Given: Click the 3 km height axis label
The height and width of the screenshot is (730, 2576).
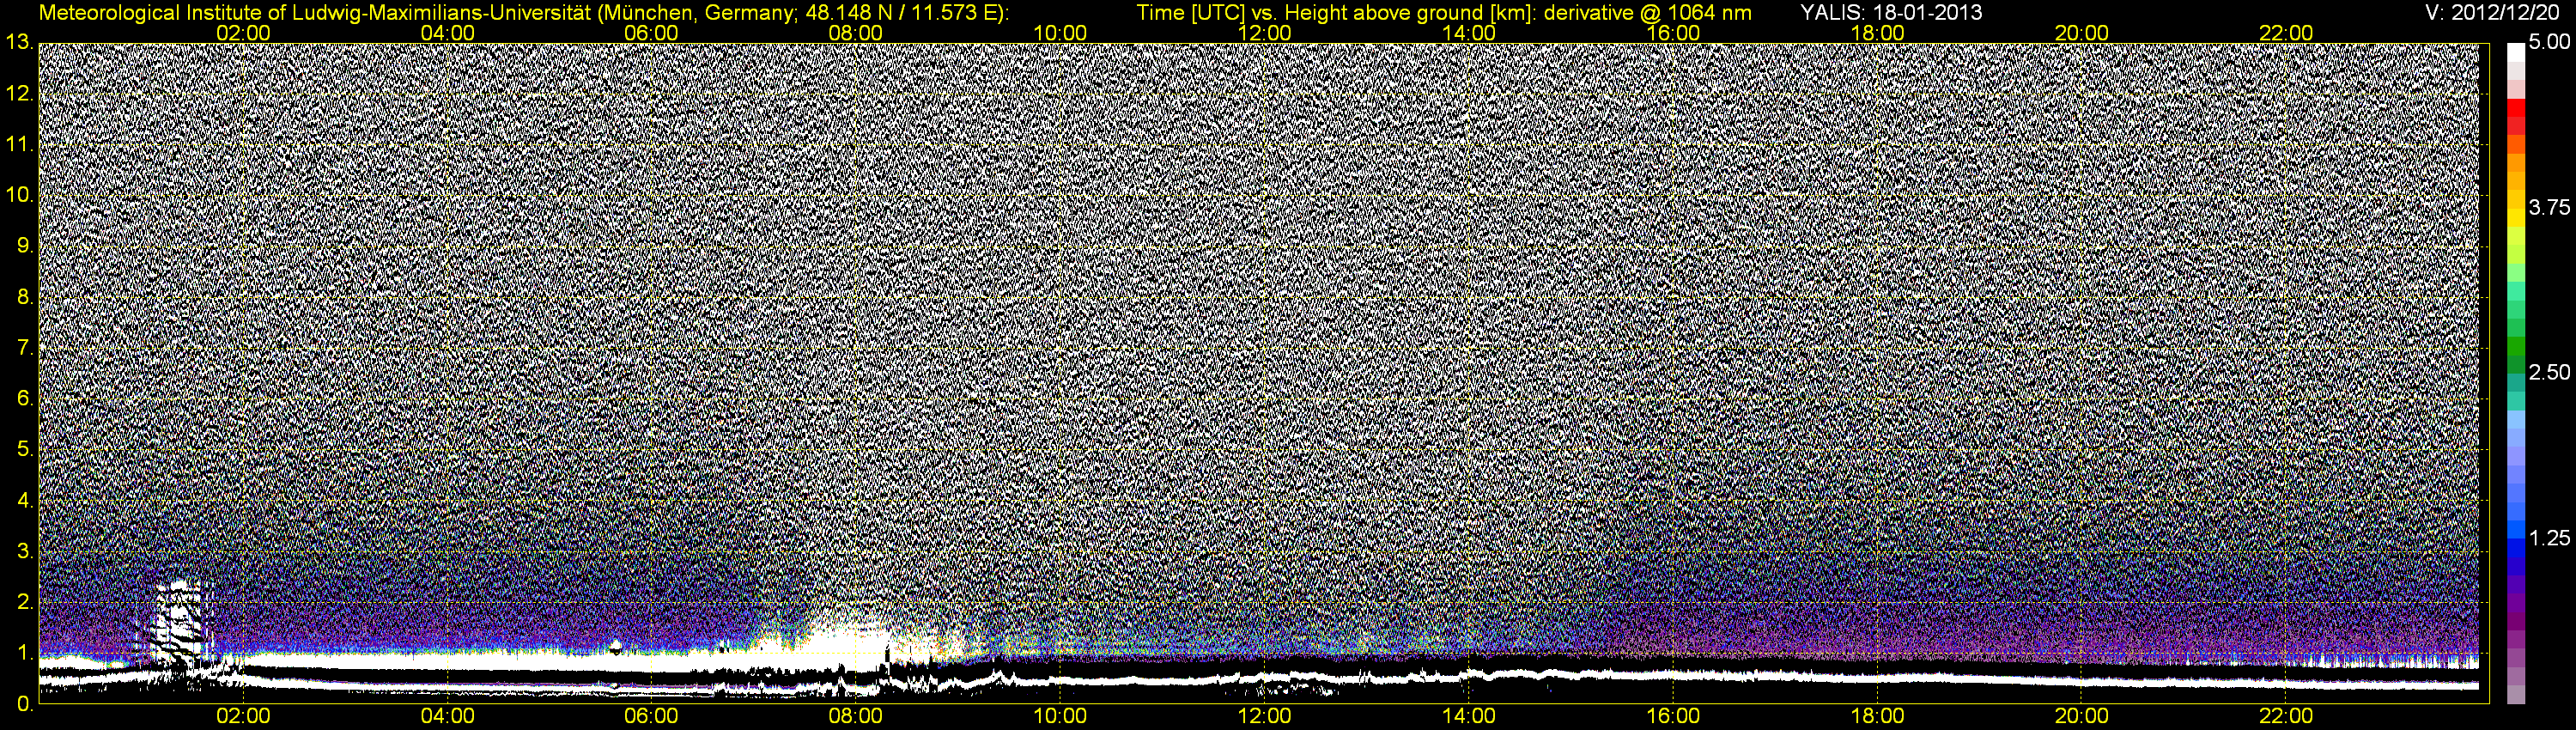Looking at the screenshot, I should point(24,551).
